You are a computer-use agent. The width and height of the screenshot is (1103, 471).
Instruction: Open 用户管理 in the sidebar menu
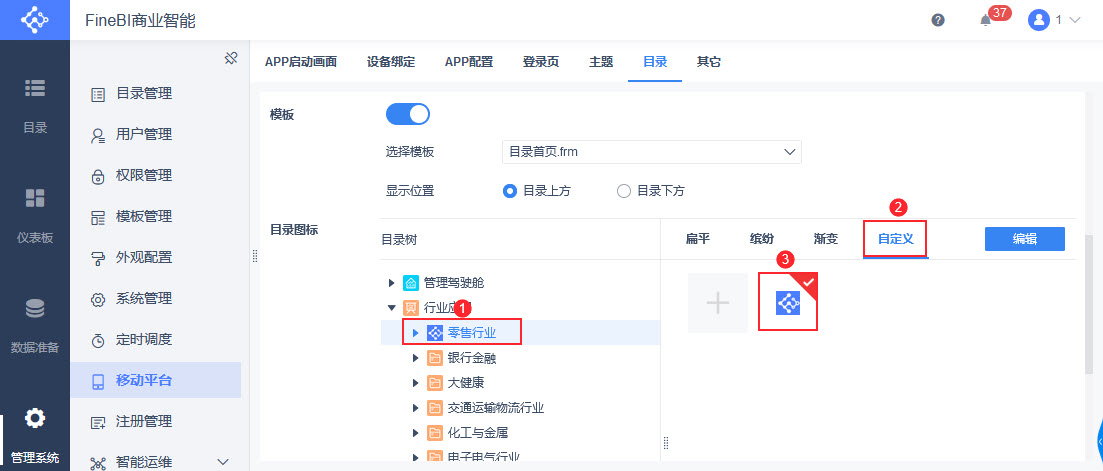click(143, 134)
